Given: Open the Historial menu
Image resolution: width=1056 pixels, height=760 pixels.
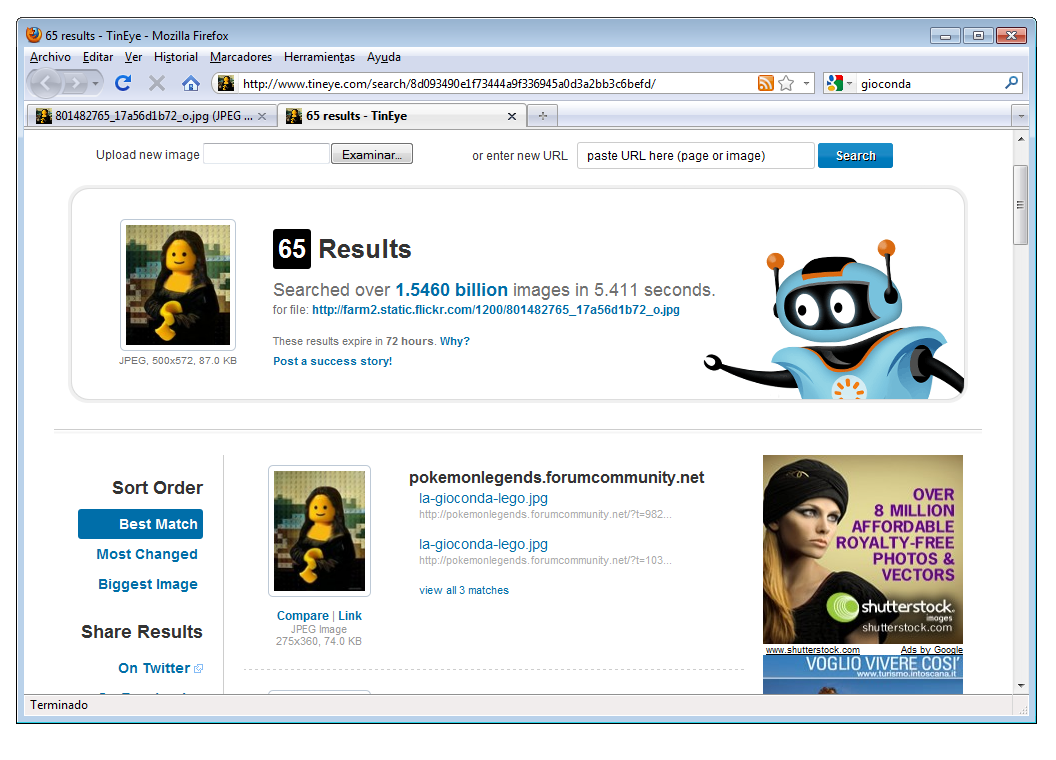Looking at the screenshot, I should point(176,57).
